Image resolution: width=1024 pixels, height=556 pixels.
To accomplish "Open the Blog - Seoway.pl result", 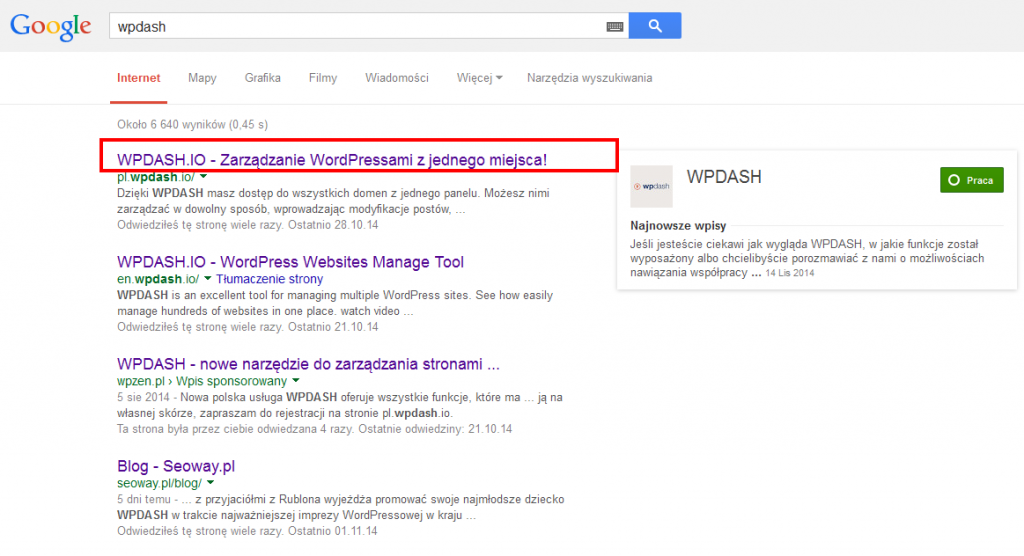I will tap(176, 466).
